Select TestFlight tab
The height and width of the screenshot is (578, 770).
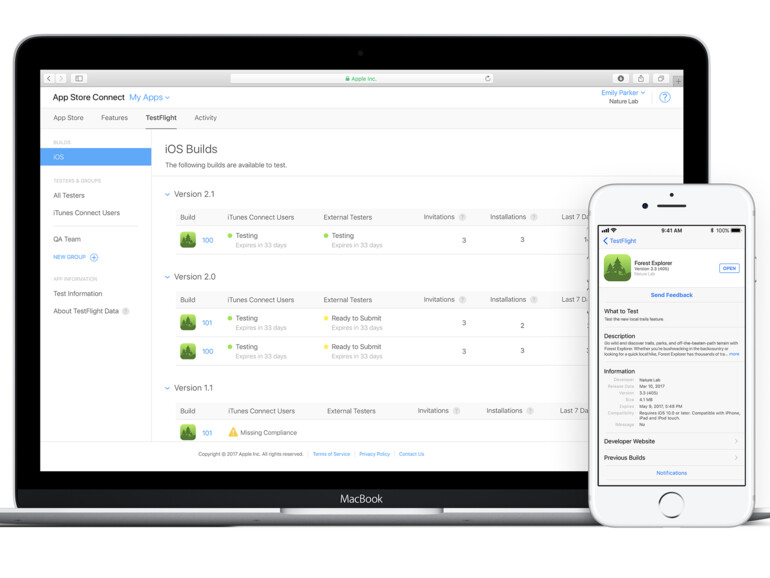point(161,118)
